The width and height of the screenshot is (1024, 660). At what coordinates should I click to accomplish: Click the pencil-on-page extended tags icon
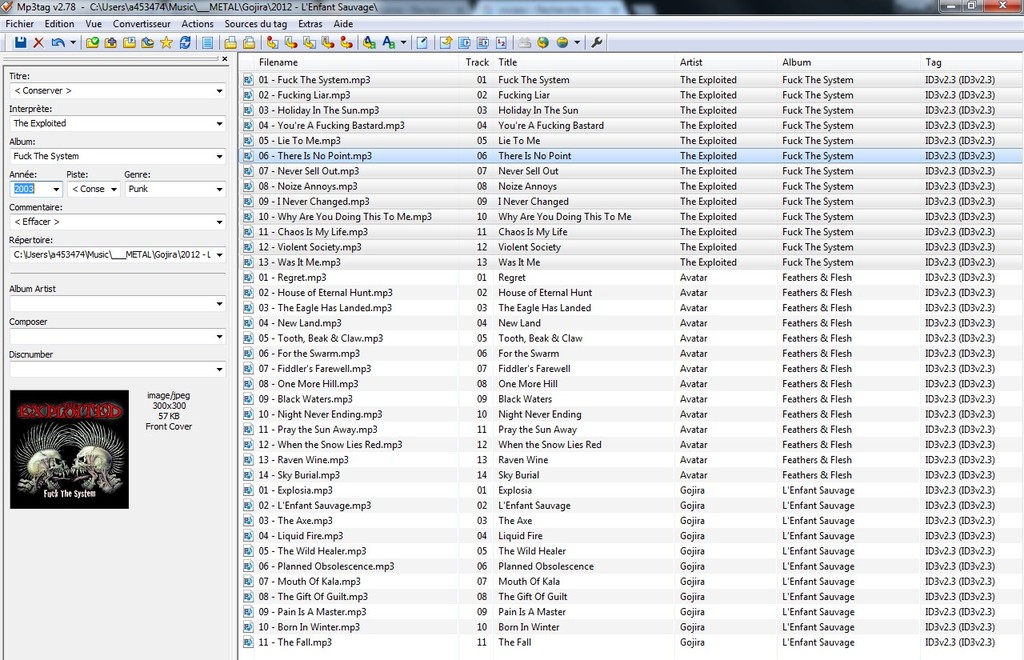(x=422, y=42)
